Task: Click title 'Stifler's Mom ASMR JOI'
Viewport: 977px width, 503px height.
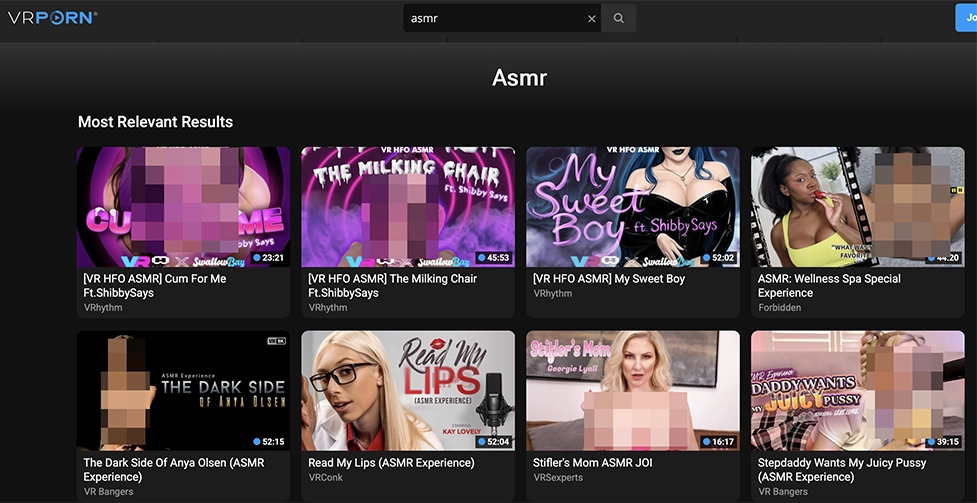Action: [x=593, y=462]
